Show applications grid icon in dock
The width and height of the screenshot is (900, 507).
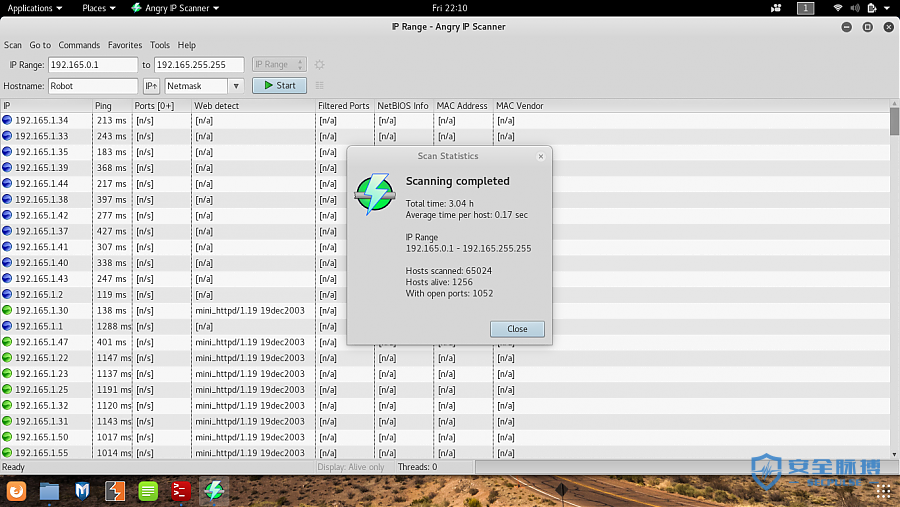(x=883, y=491)
